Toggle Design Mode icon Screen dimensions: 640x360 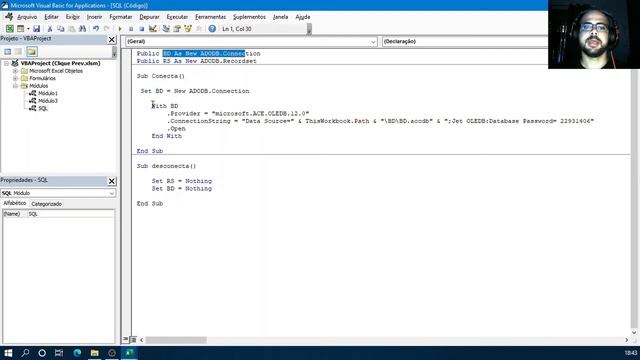click(153, 29)
